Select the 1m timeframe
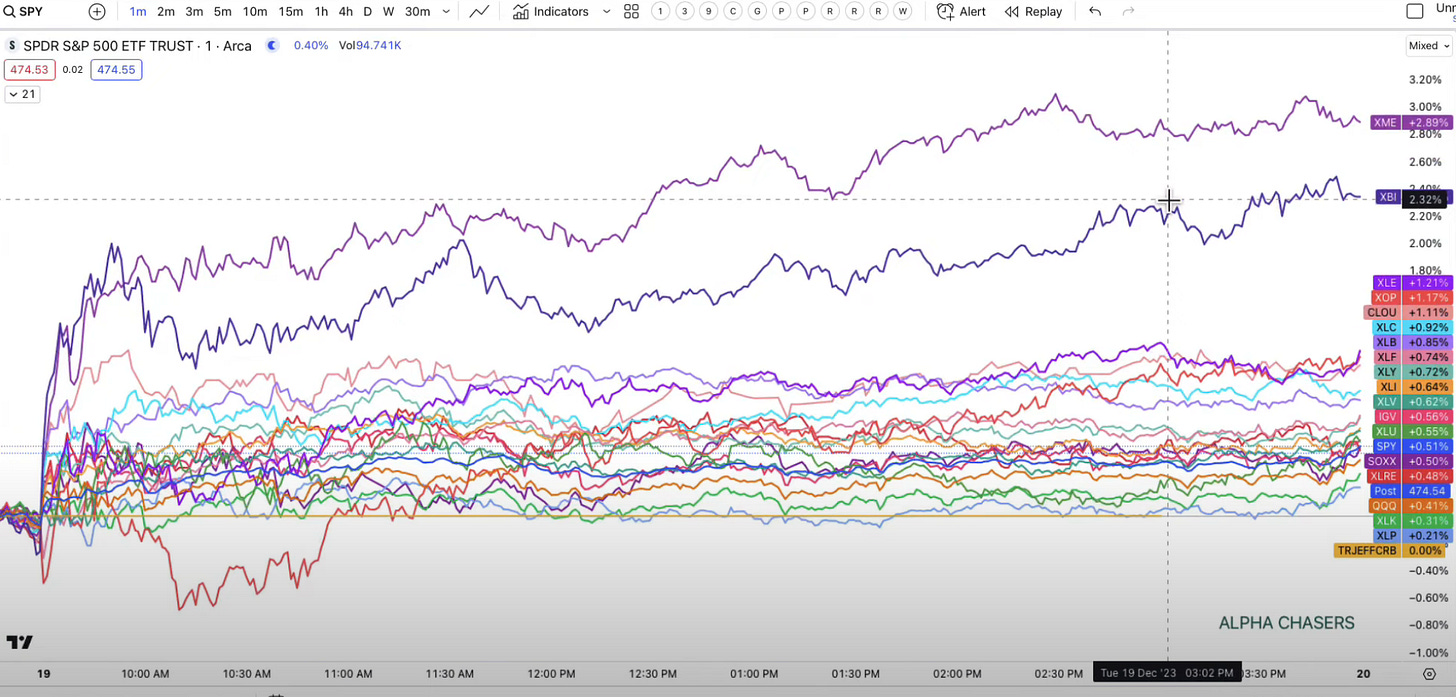This screenshot has height=697, width=1456. (138, 12)
